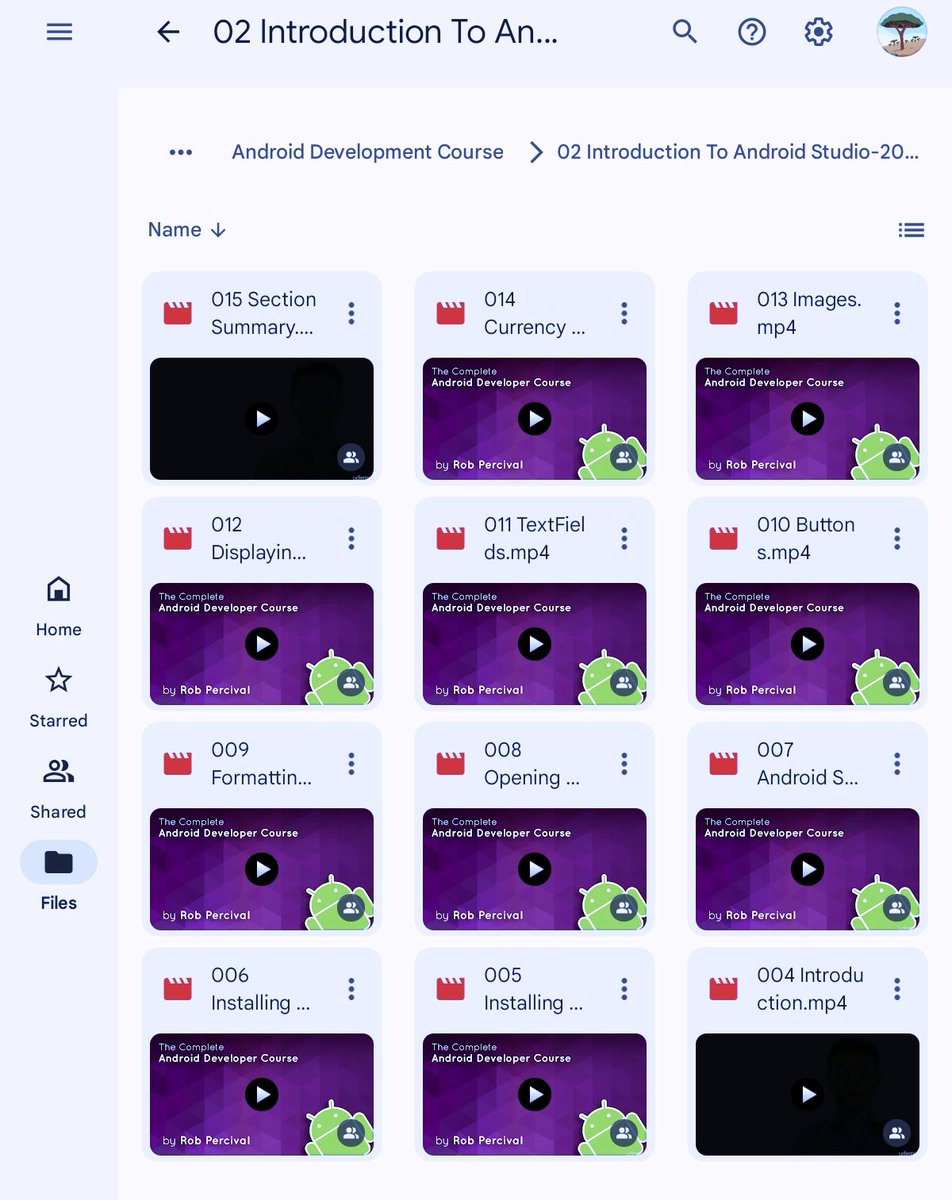The width and height of the screenshot is (952, 1200).
Task: Open more actions for 012 Displaying
Action: (351, 538)
